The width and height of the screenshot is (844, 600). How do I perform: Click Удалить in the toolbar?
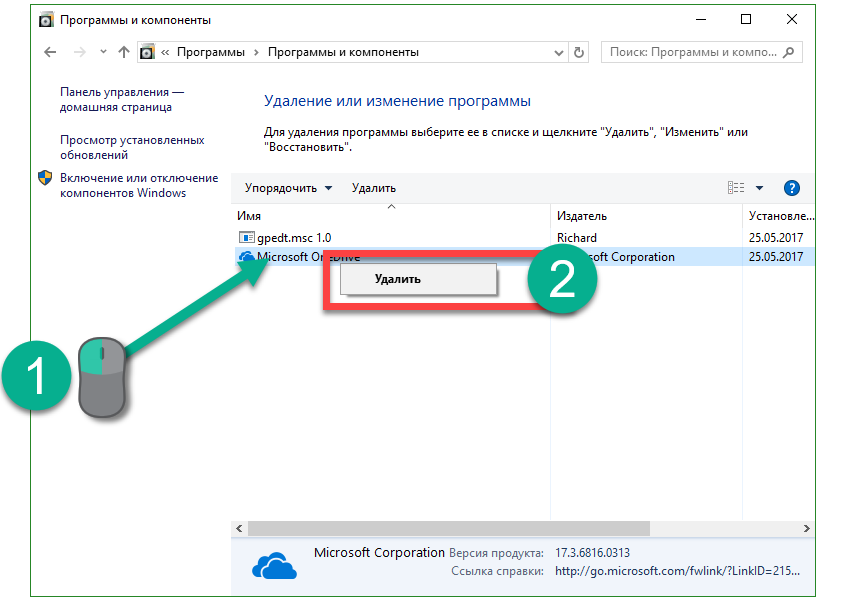(x=374, y=188)
